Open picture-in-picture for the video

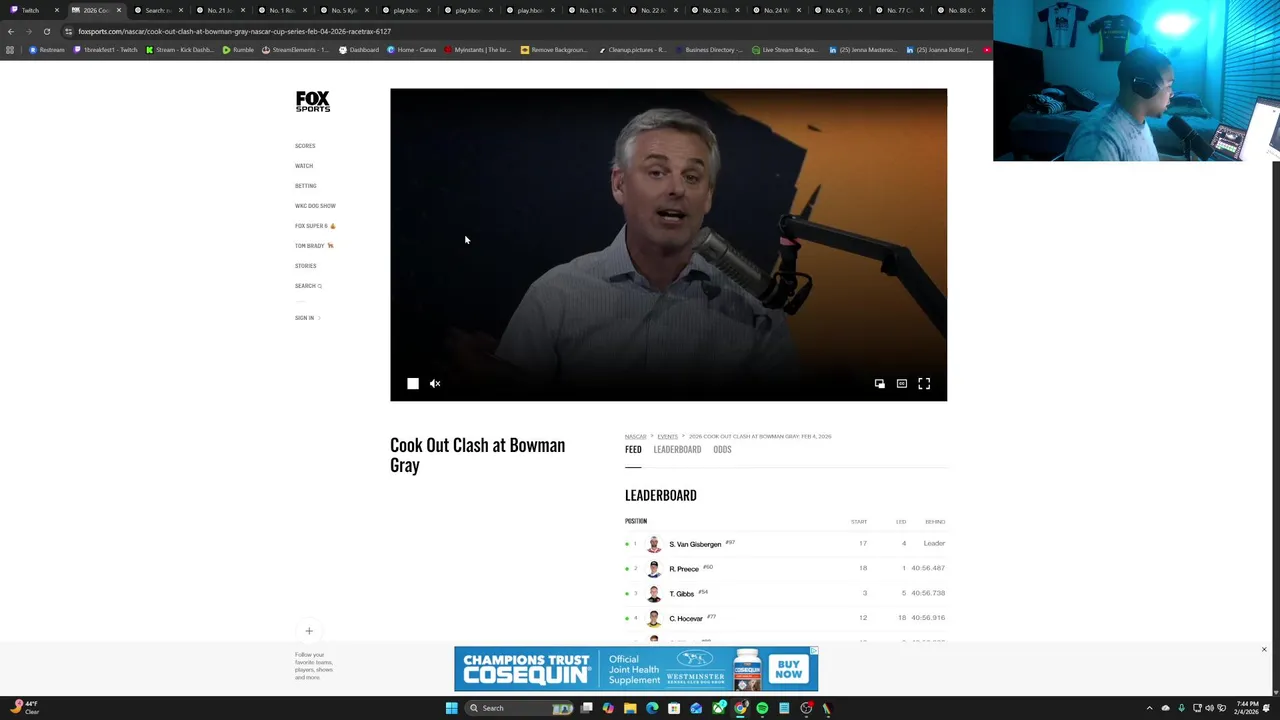click(x=879, y=383)
